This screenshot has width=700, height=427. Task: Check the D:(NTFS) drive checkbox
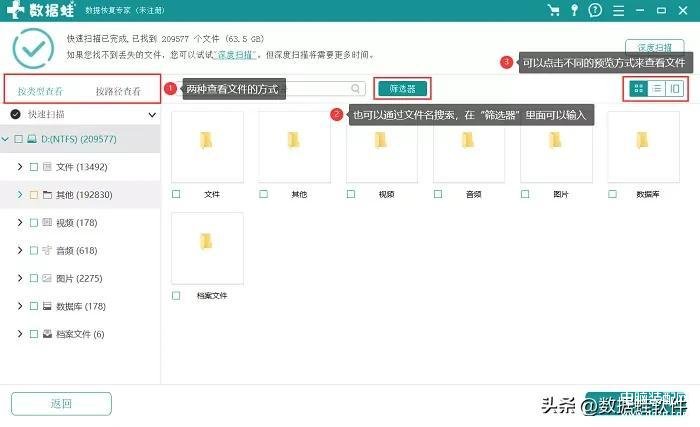(x=18, y=139)
